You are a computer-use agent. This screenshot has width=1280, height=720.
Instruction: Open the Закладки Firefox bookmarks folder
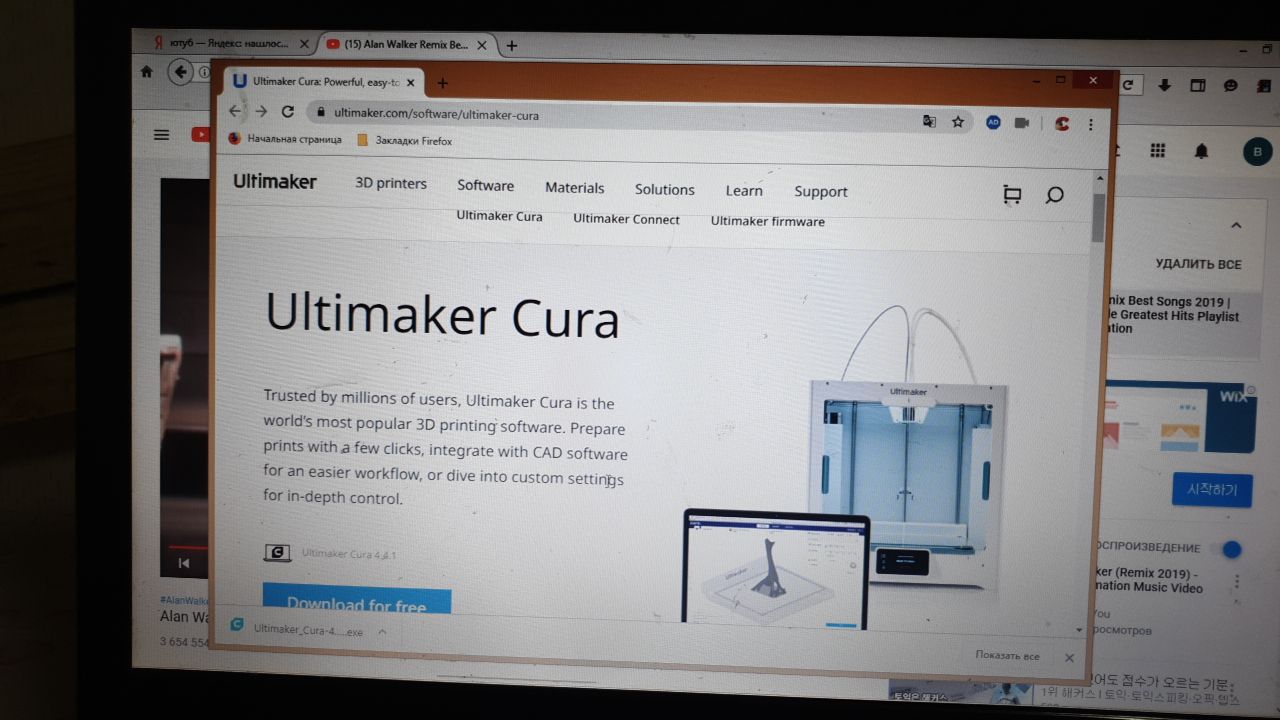(x=404, y=141)
